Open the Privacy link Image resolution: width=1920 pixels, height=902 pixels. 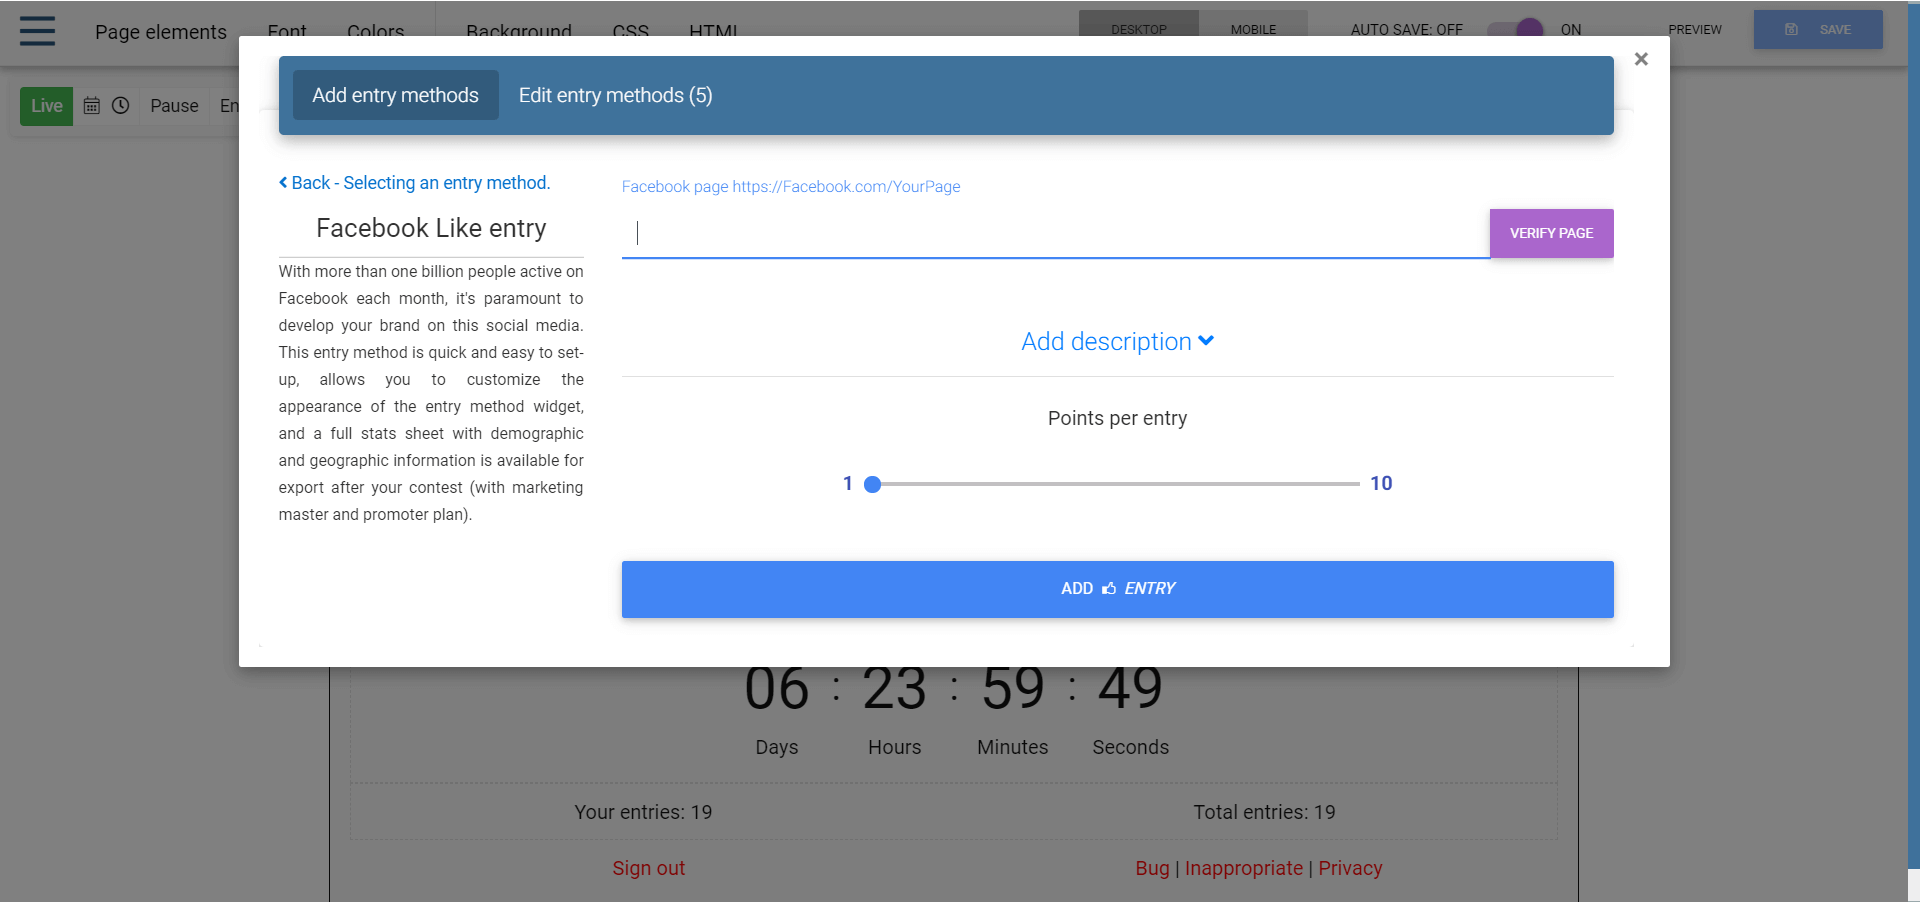1350,868
